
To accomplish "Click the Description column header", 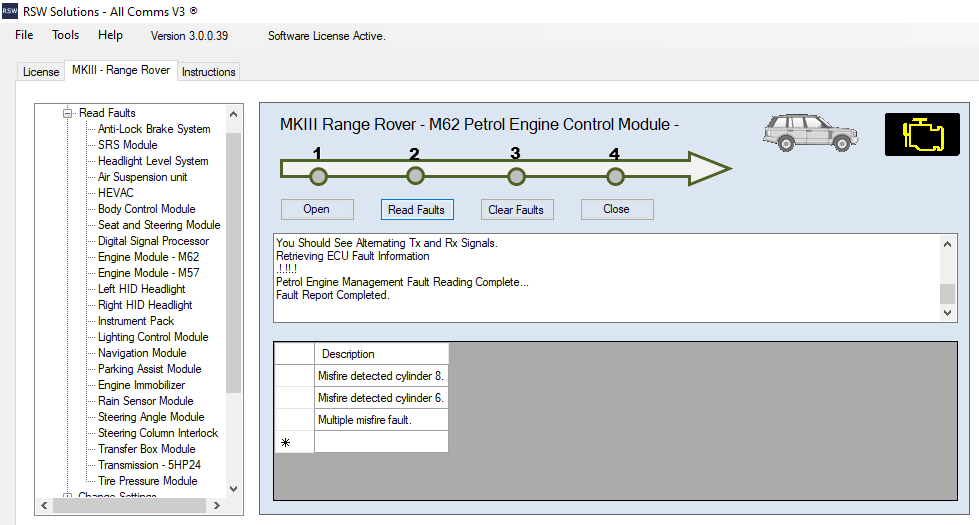I will click(381, 354).
